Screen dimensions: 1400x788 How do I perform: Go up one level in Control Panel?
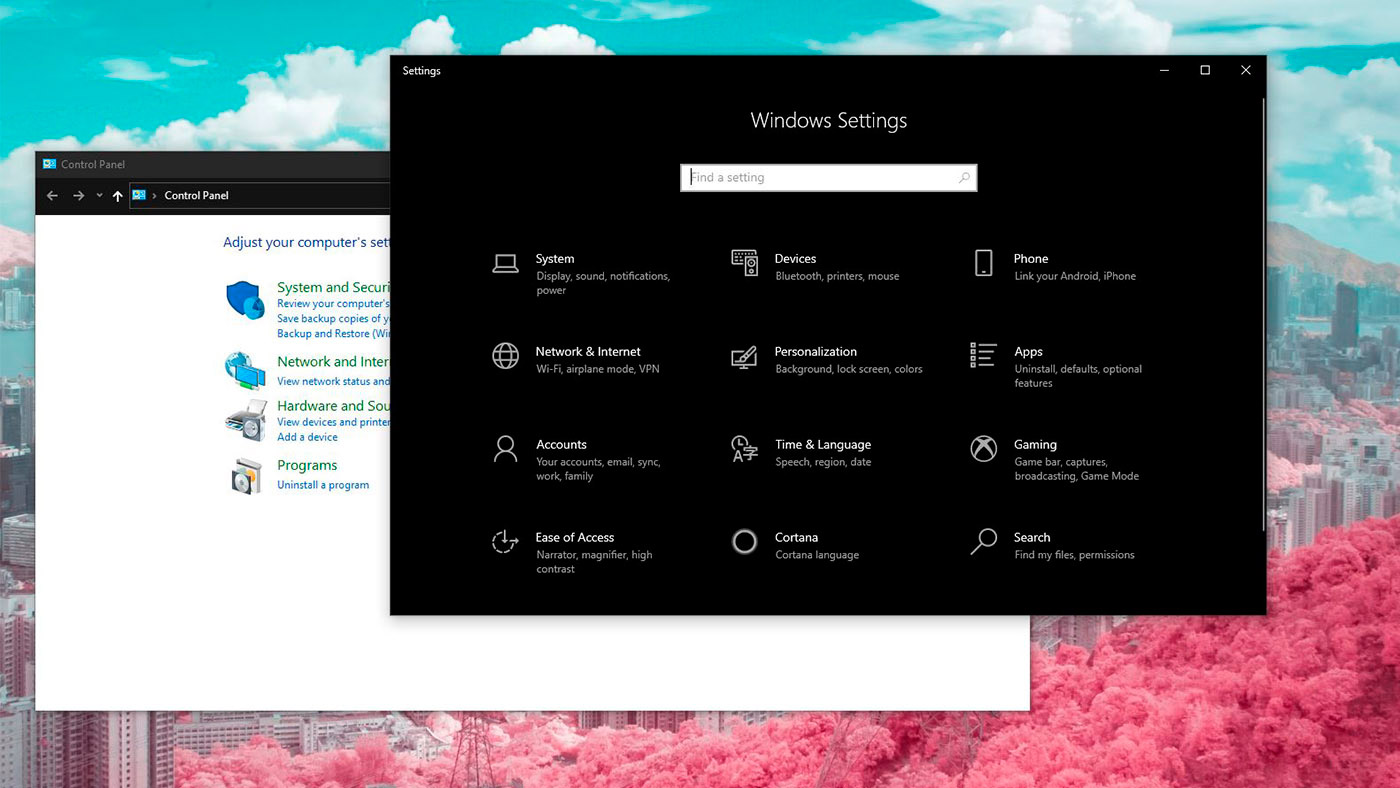click(117, 196)
